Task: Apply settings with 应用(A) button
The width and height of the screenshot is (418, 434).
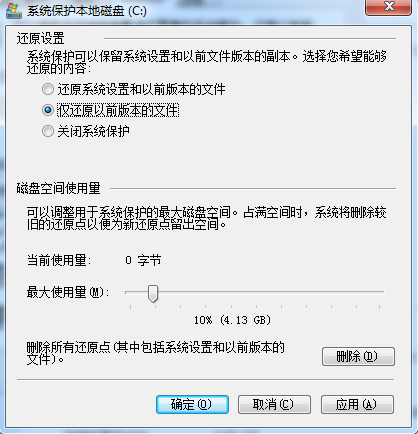Action: click(x=357, y=405)
